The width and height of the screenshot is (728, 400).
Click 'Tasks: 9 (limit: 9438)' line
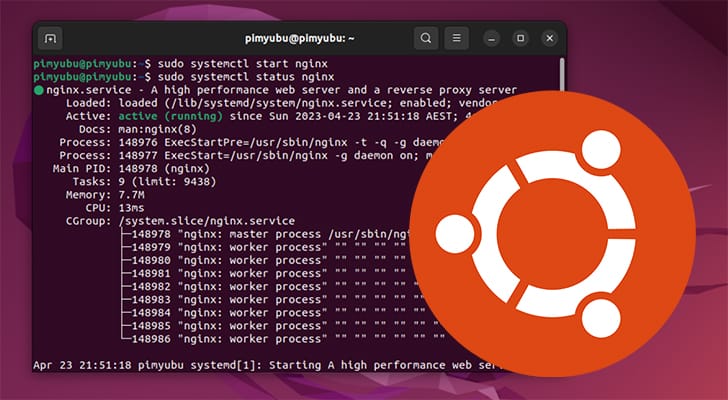click(144, 181)
